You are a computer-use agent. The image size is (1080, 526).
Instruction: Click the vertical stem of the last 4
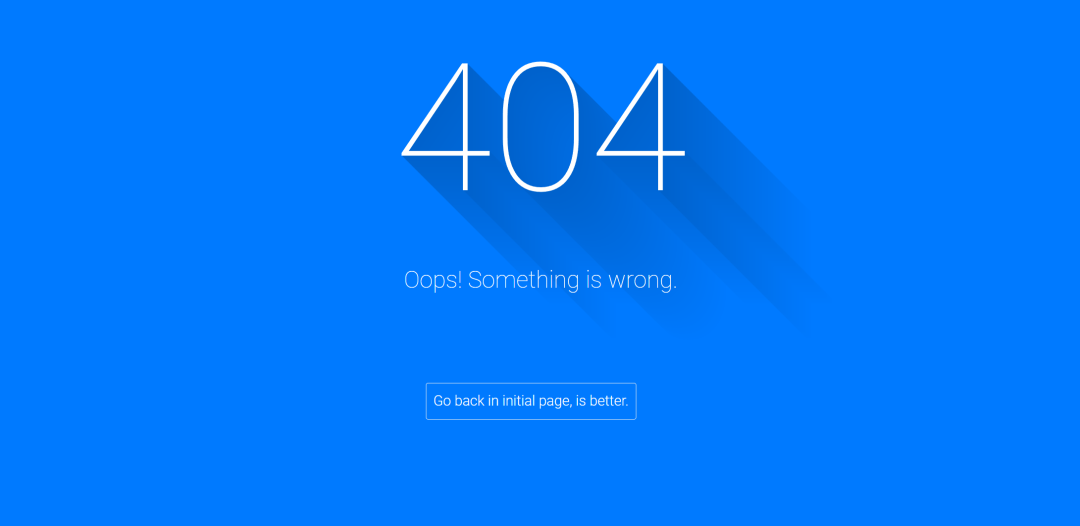[661, 126]
